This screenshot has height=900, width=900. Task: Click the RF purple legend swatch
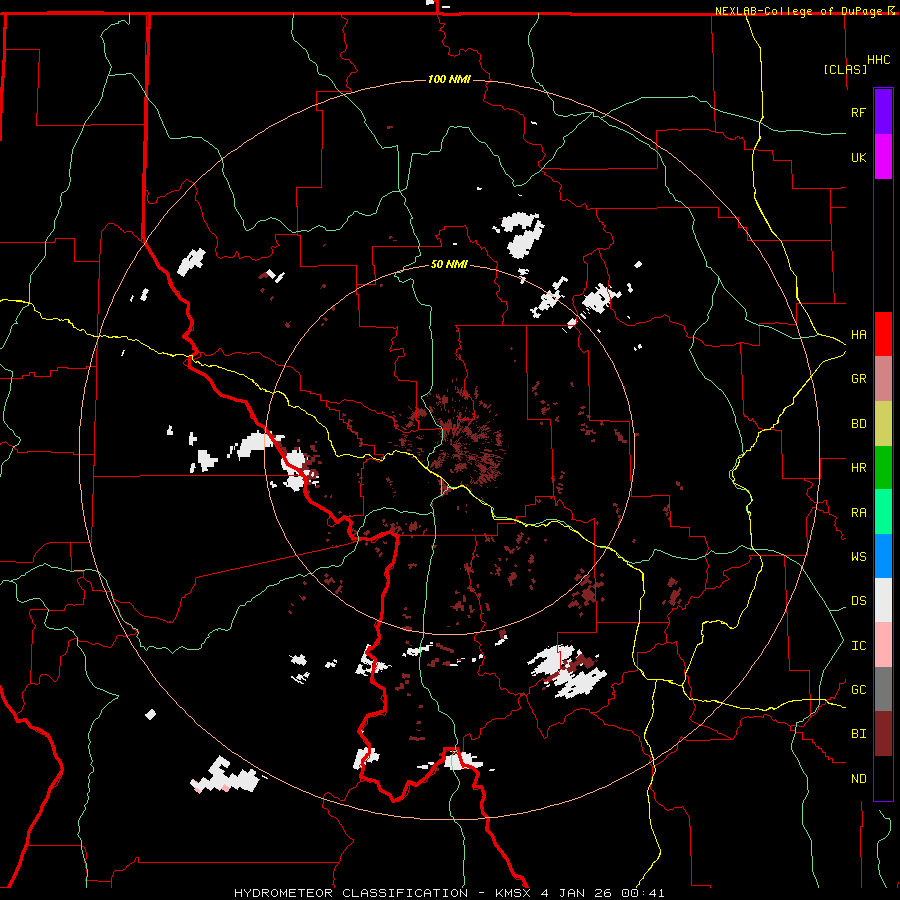pyautogui.click(x=883, y=112)
